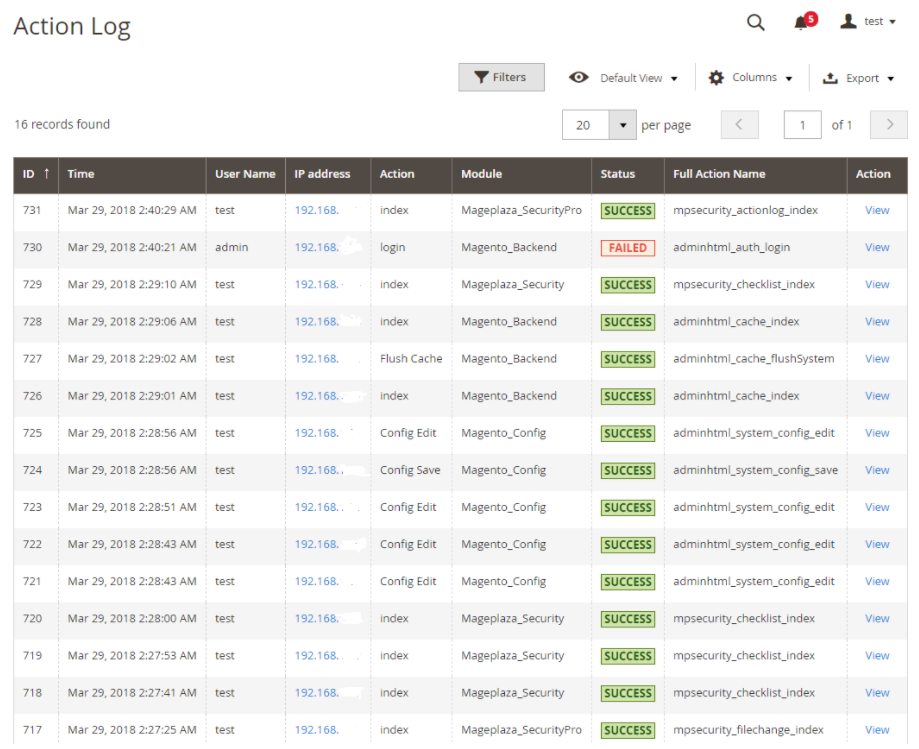919x749 pixels.
Task: Click IP address link in row 731
Action: [317, 210]
